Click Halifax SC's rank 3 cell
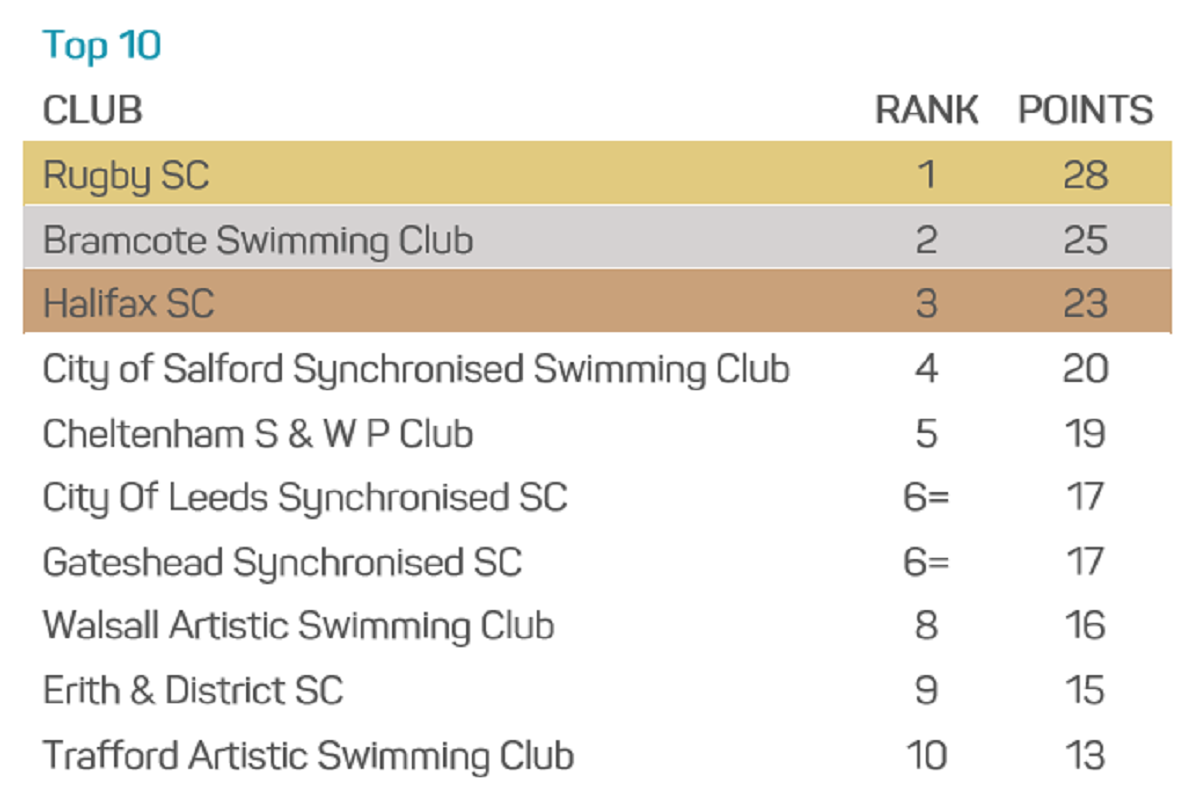This screenshot has height=809, width=1200. [926, 304]
